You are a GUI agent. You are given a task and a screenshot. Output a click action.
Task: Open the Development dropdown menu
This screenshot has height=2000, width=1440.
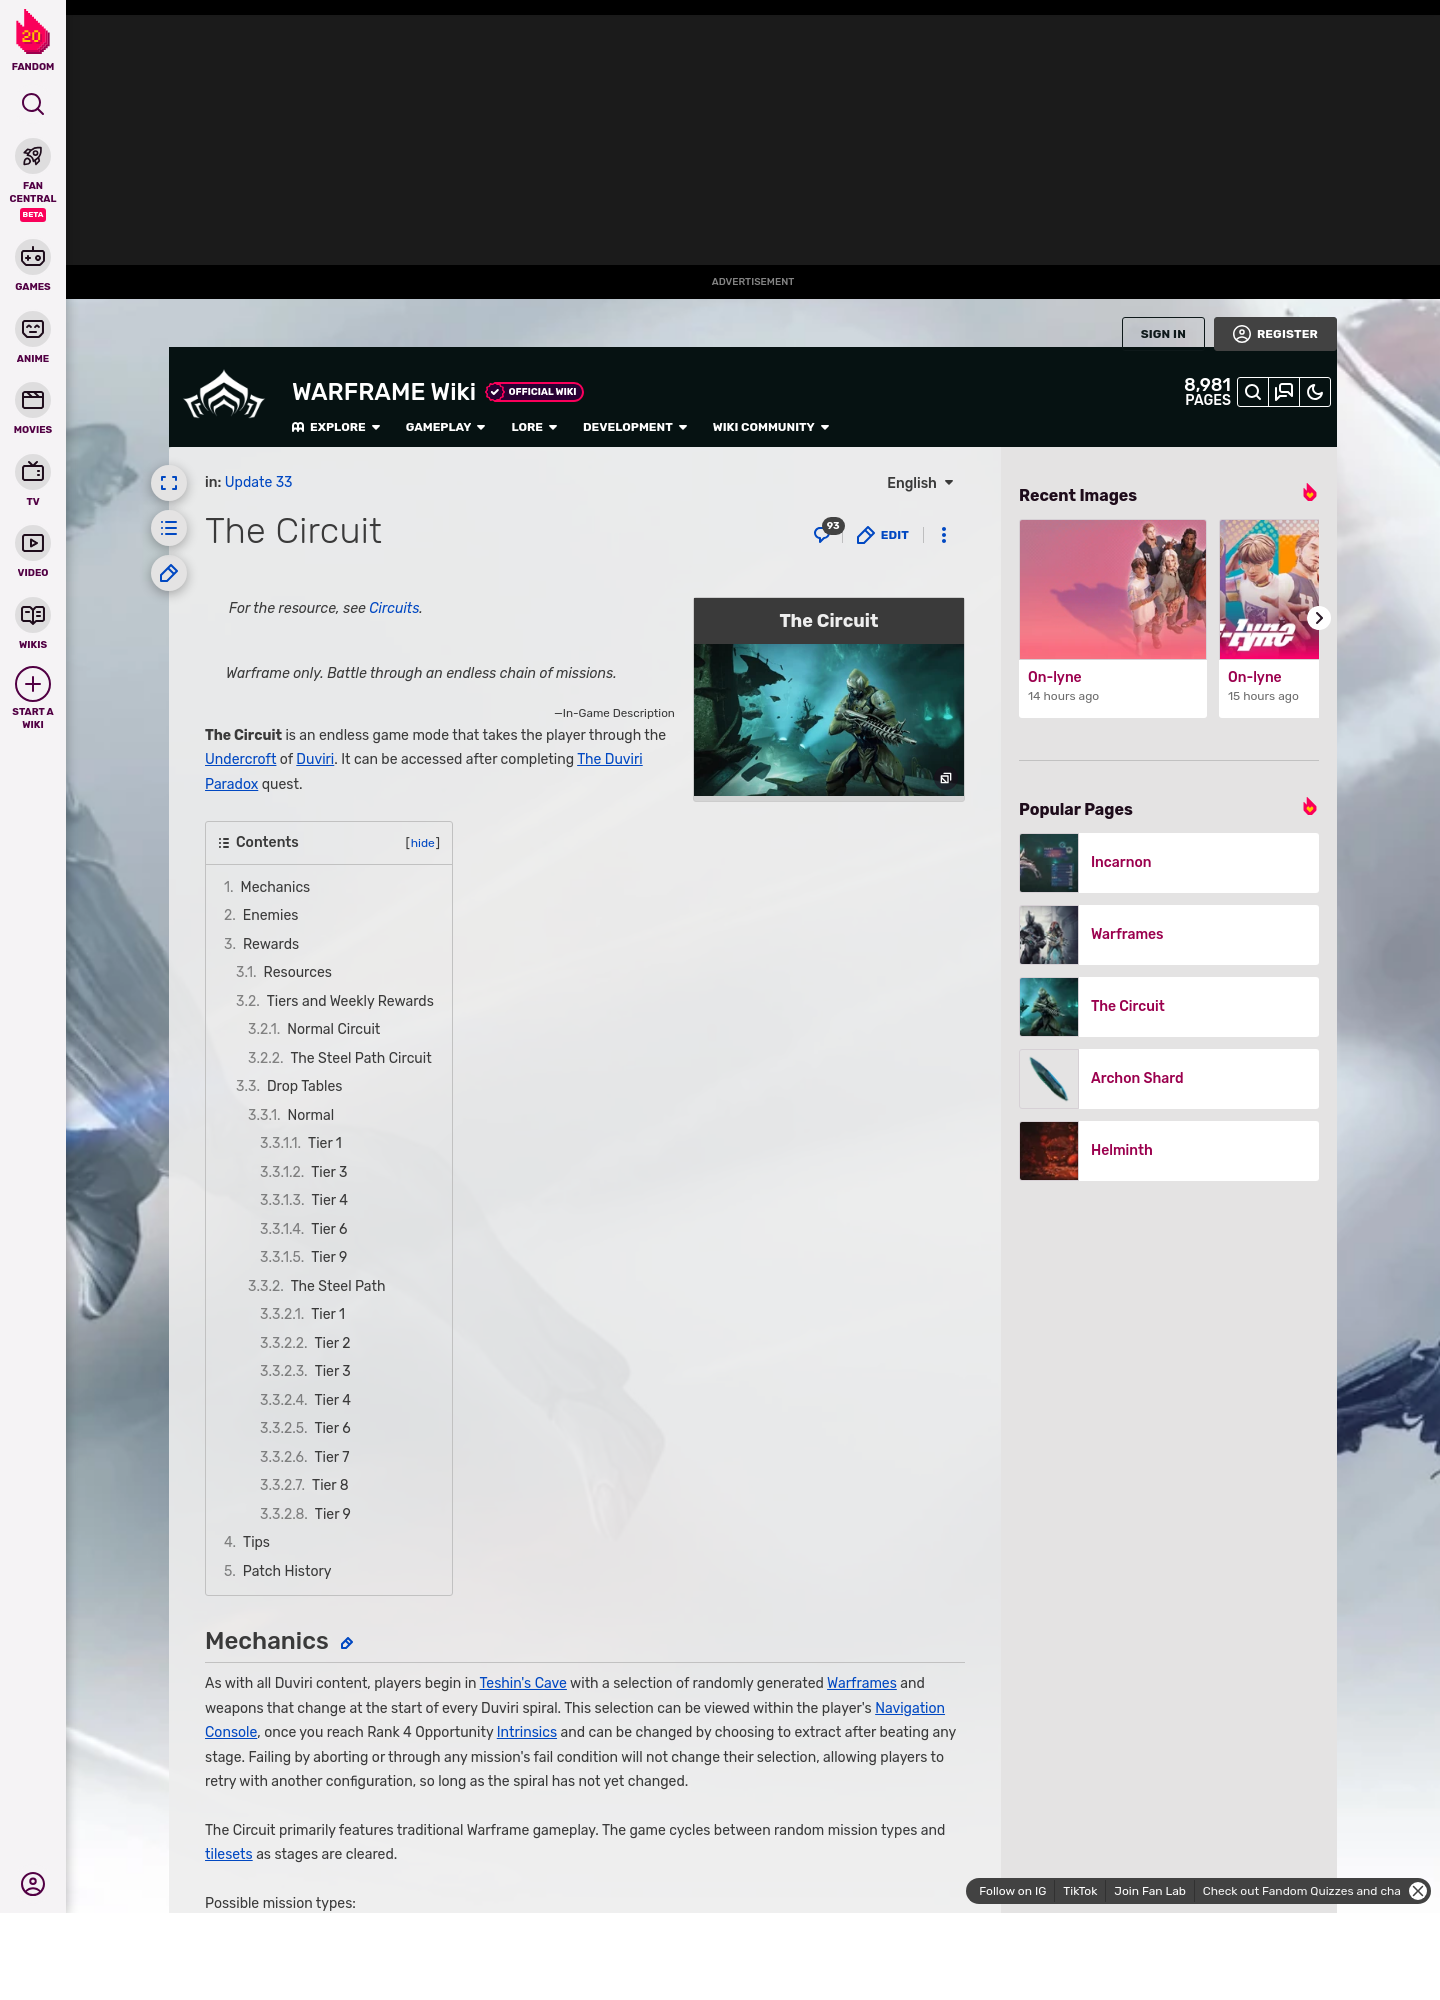(x=635, y=427)
